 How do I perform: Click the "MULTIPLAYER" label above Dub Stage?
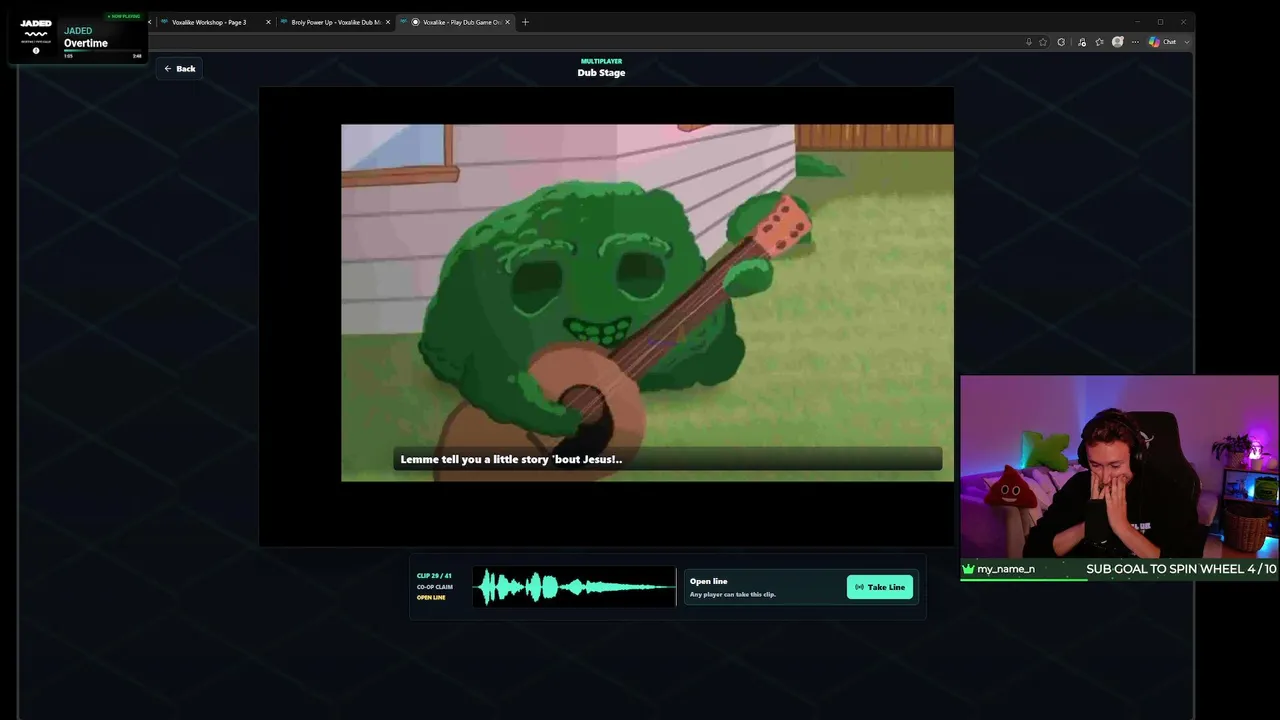click(x=601, y=61)
